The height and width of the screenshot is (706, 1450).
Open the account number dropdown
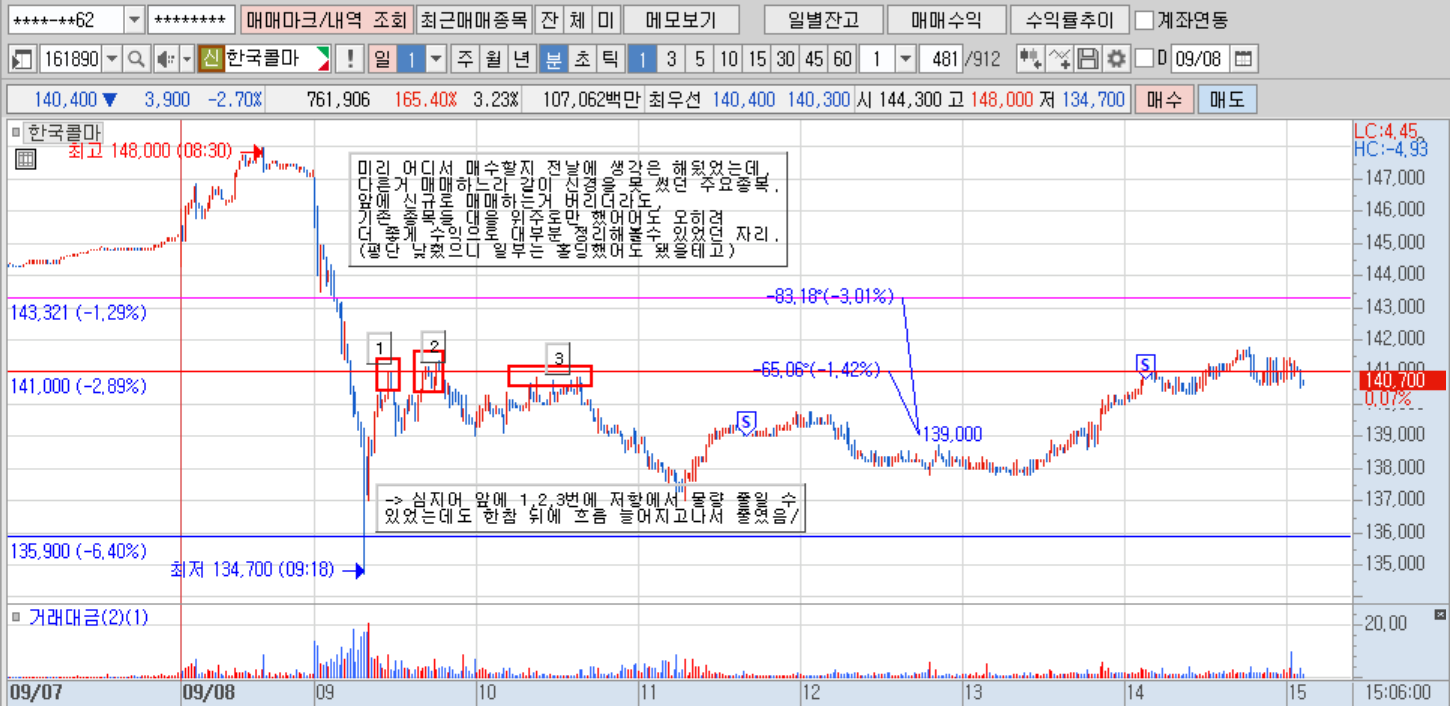(x=135, y=19)
